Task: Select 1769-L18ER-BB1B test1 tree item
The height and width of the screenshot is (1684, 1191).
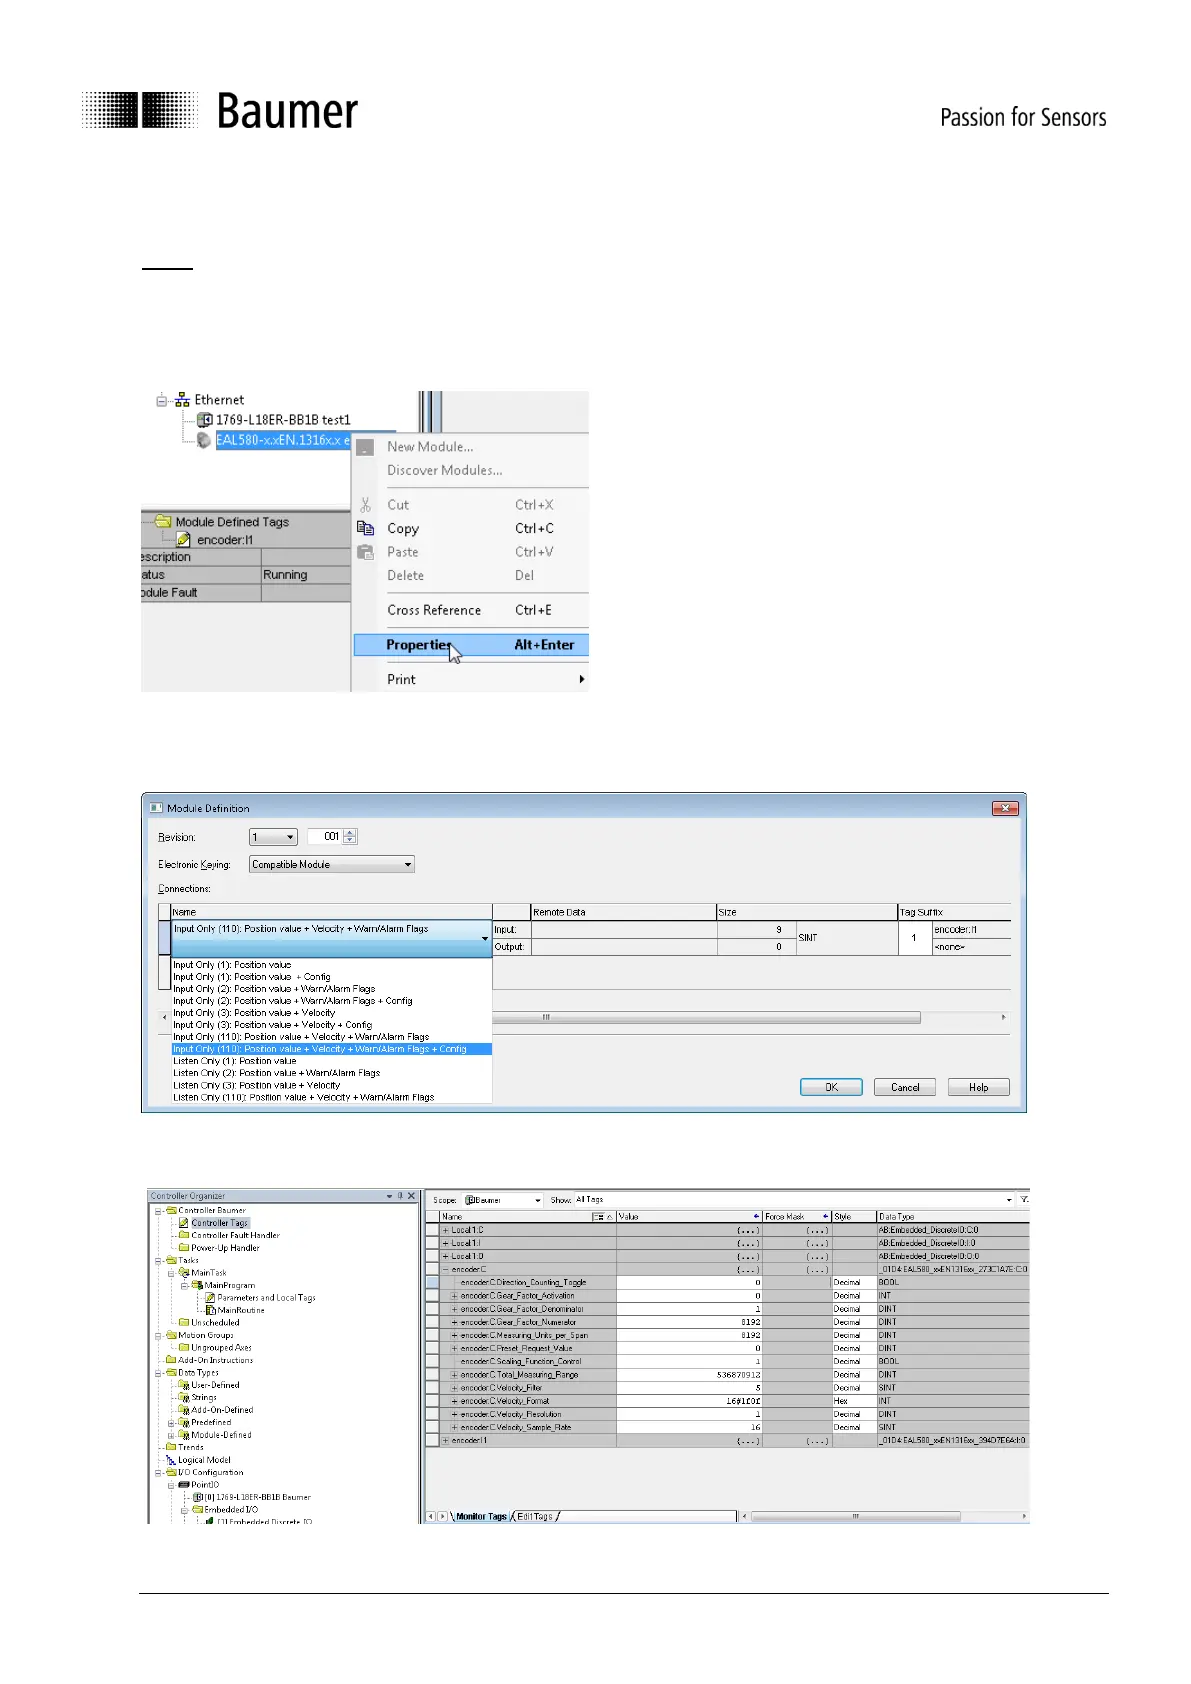Action: pyautogui.click(x=283, y=420)
